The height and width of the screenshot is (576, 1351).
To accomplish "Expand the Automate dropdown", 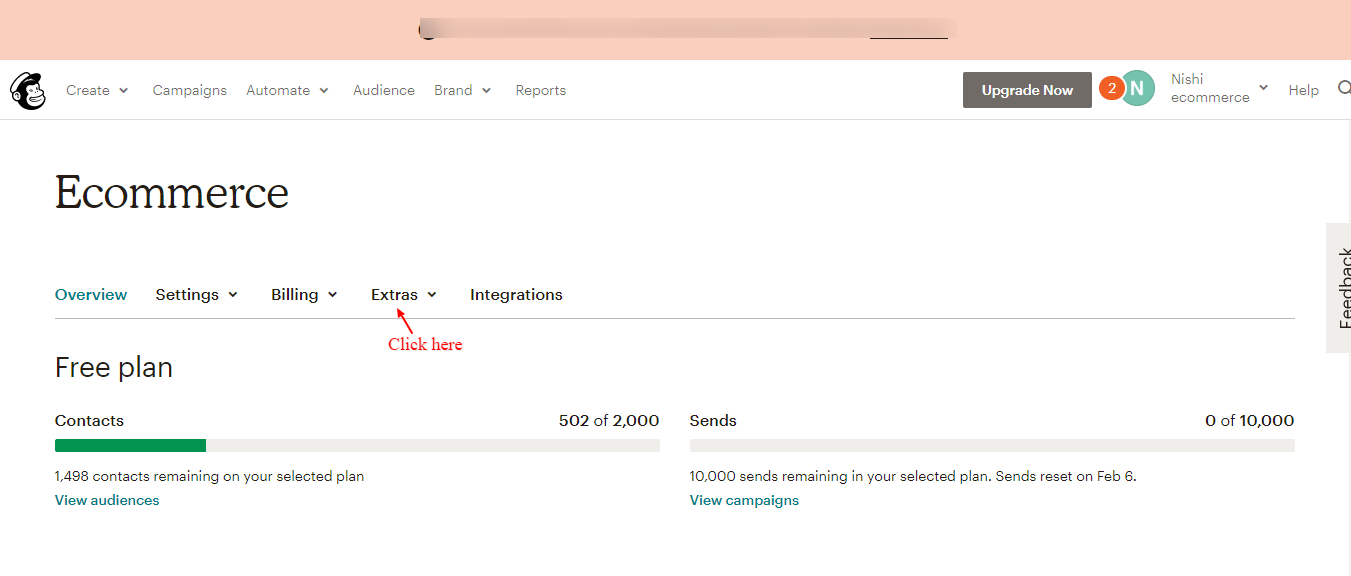I will (287, 90).
